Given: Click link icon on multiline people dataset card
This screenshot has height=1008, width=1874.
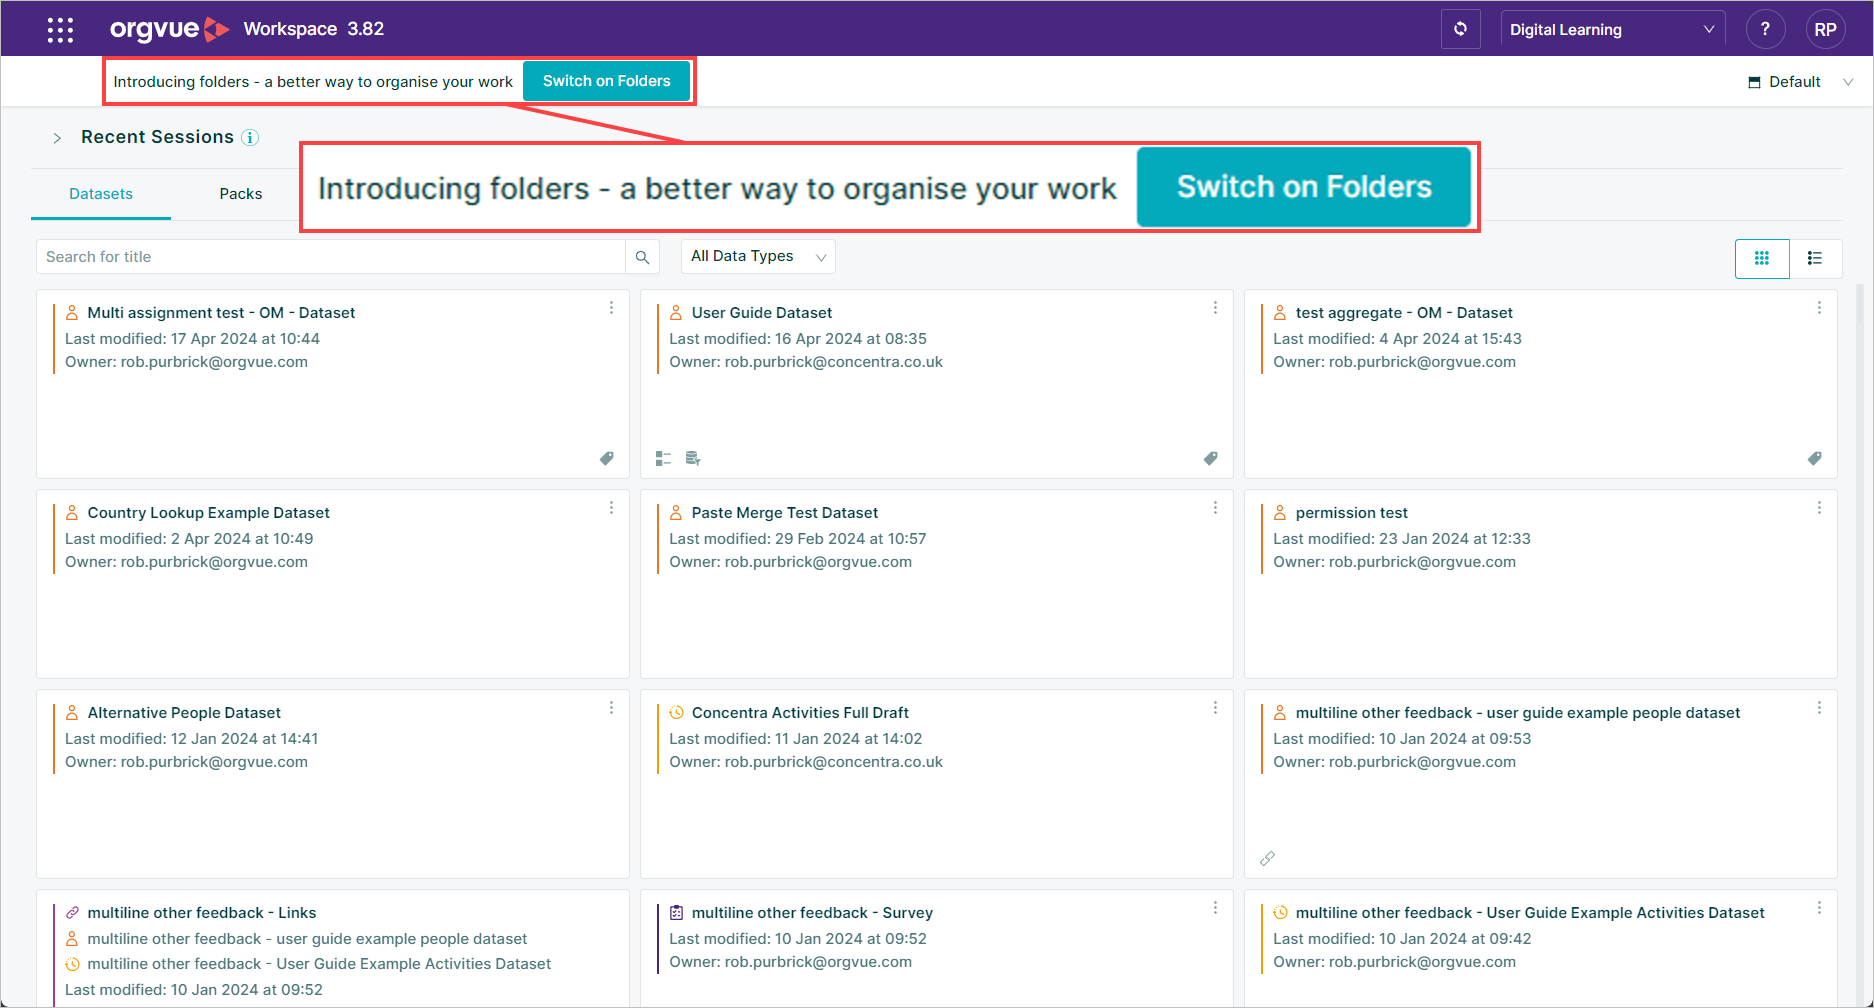Looking at the screenshot, I should [1267, 858].
